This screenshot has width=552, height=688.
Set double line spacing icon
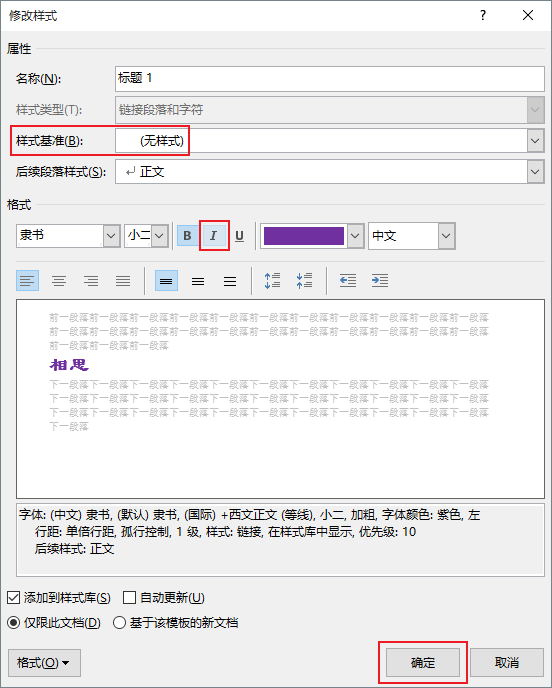click(230, 280)
